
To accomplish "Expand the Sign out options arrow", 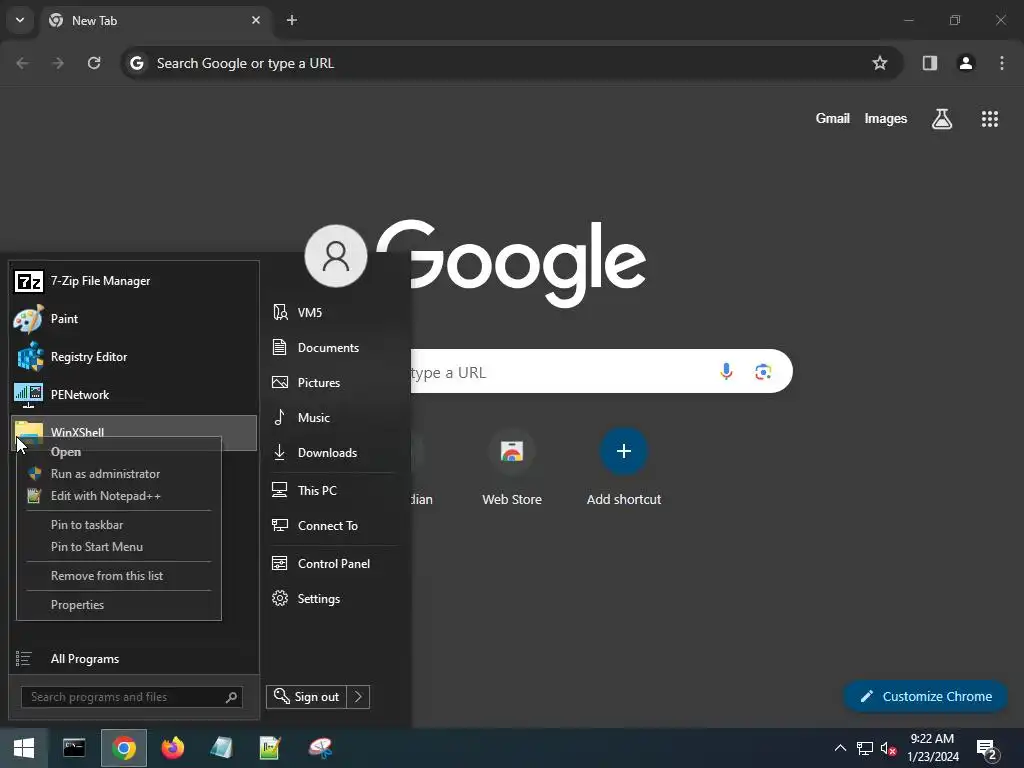I will pos(358,697).
